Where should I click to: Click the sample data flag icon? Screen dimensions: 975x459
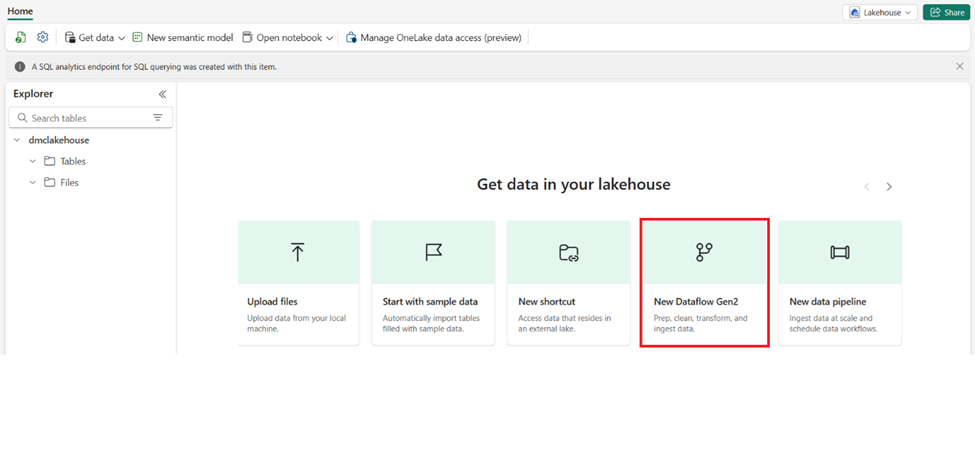(433, 252)
